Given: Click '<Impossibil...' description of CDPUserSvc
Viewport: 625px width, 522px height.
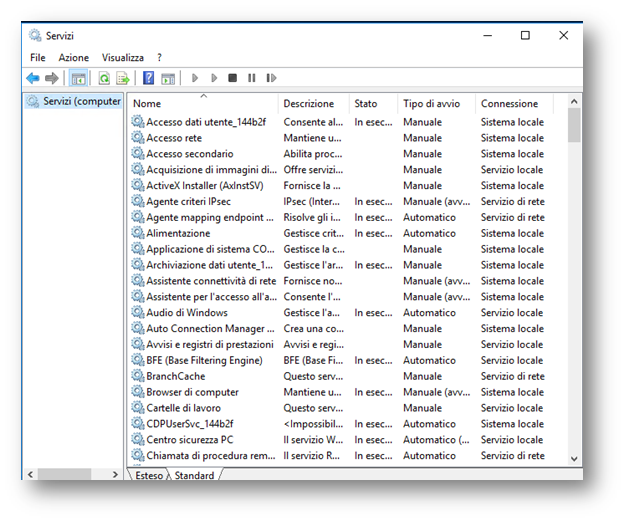Looking at the screenshot, I should [313, 424].
